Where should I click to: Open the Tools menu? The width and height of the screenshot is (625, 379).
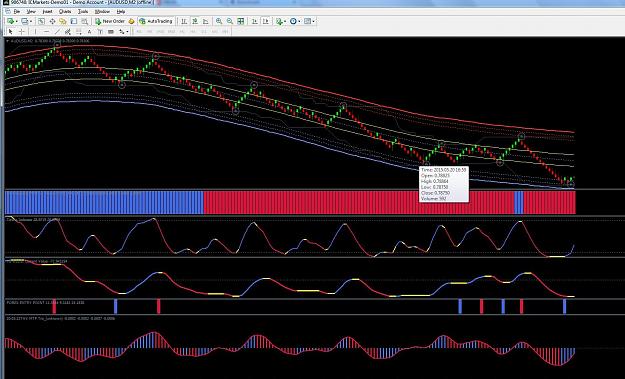click(x=83, y=12)
